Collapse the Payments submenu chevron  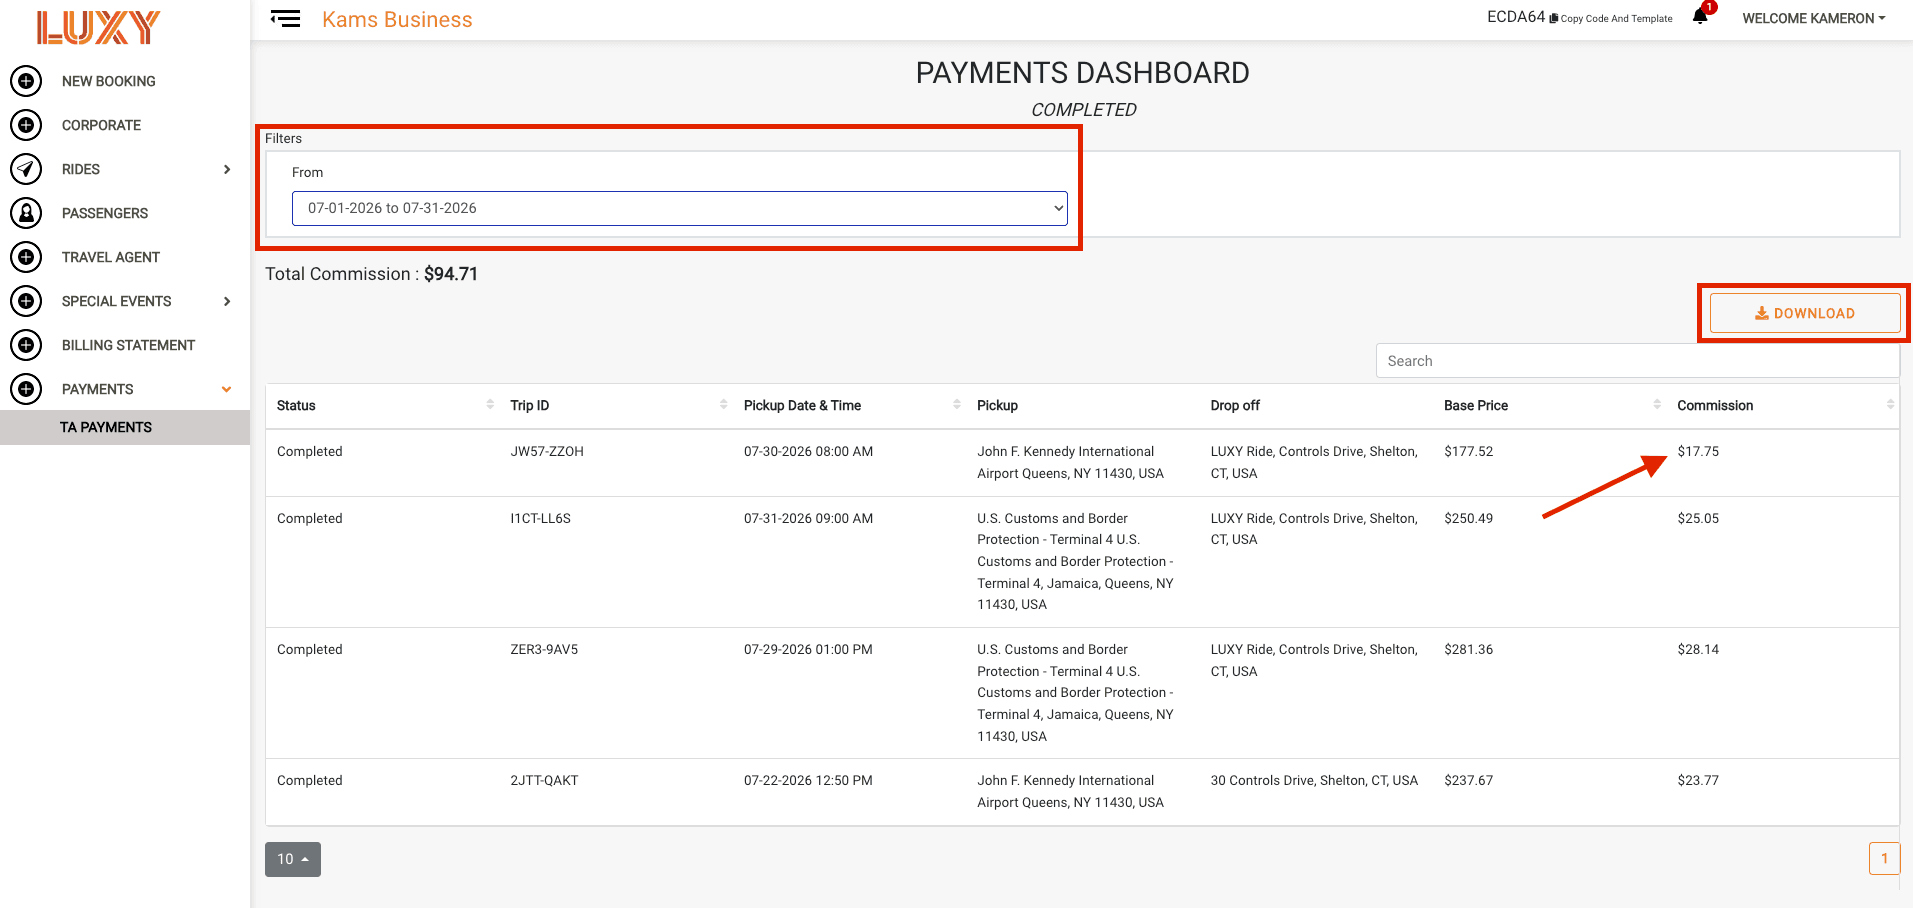click(227, 389)
